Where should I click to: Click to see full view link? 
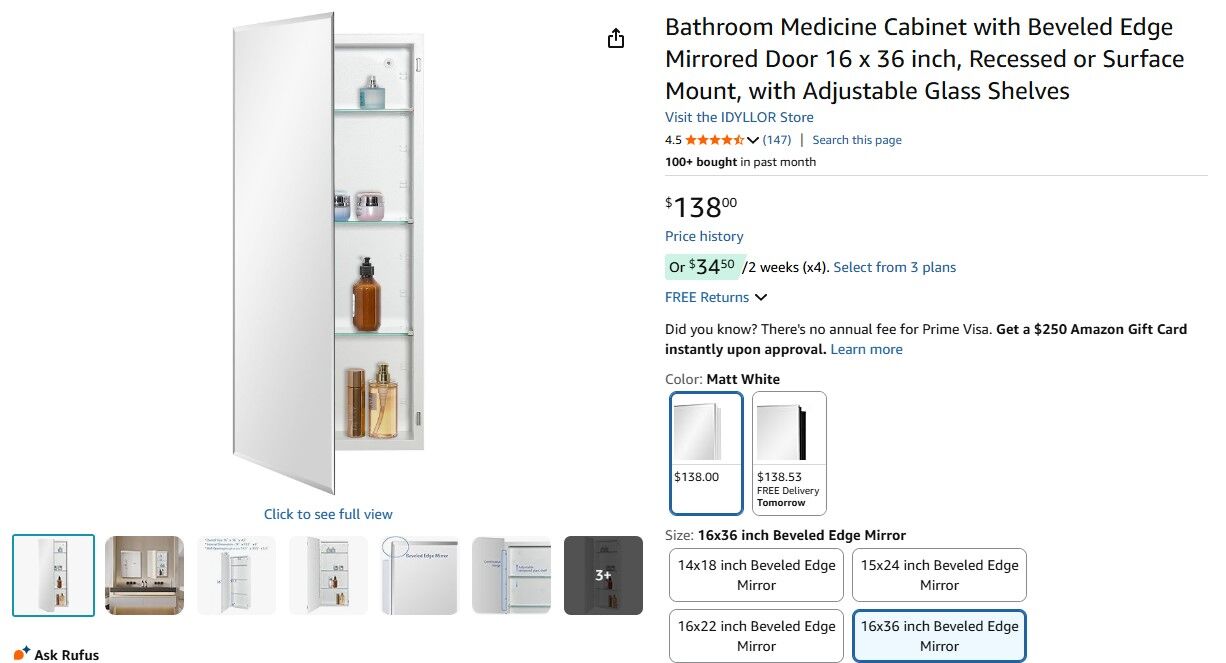tap(328, 514)
